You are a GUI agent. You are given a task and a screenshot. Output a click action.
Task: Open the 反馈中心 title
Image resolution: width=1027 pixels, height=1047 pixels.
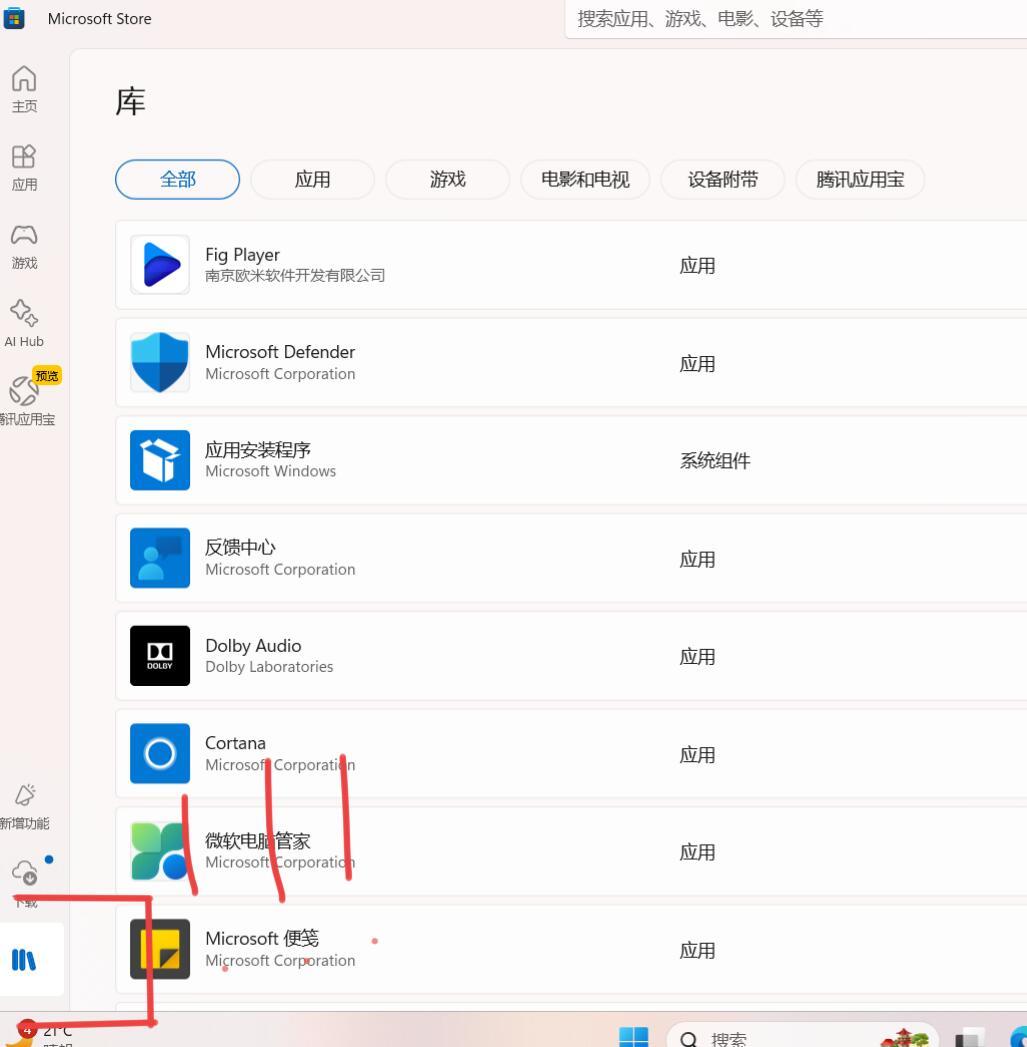click(240, 547)
